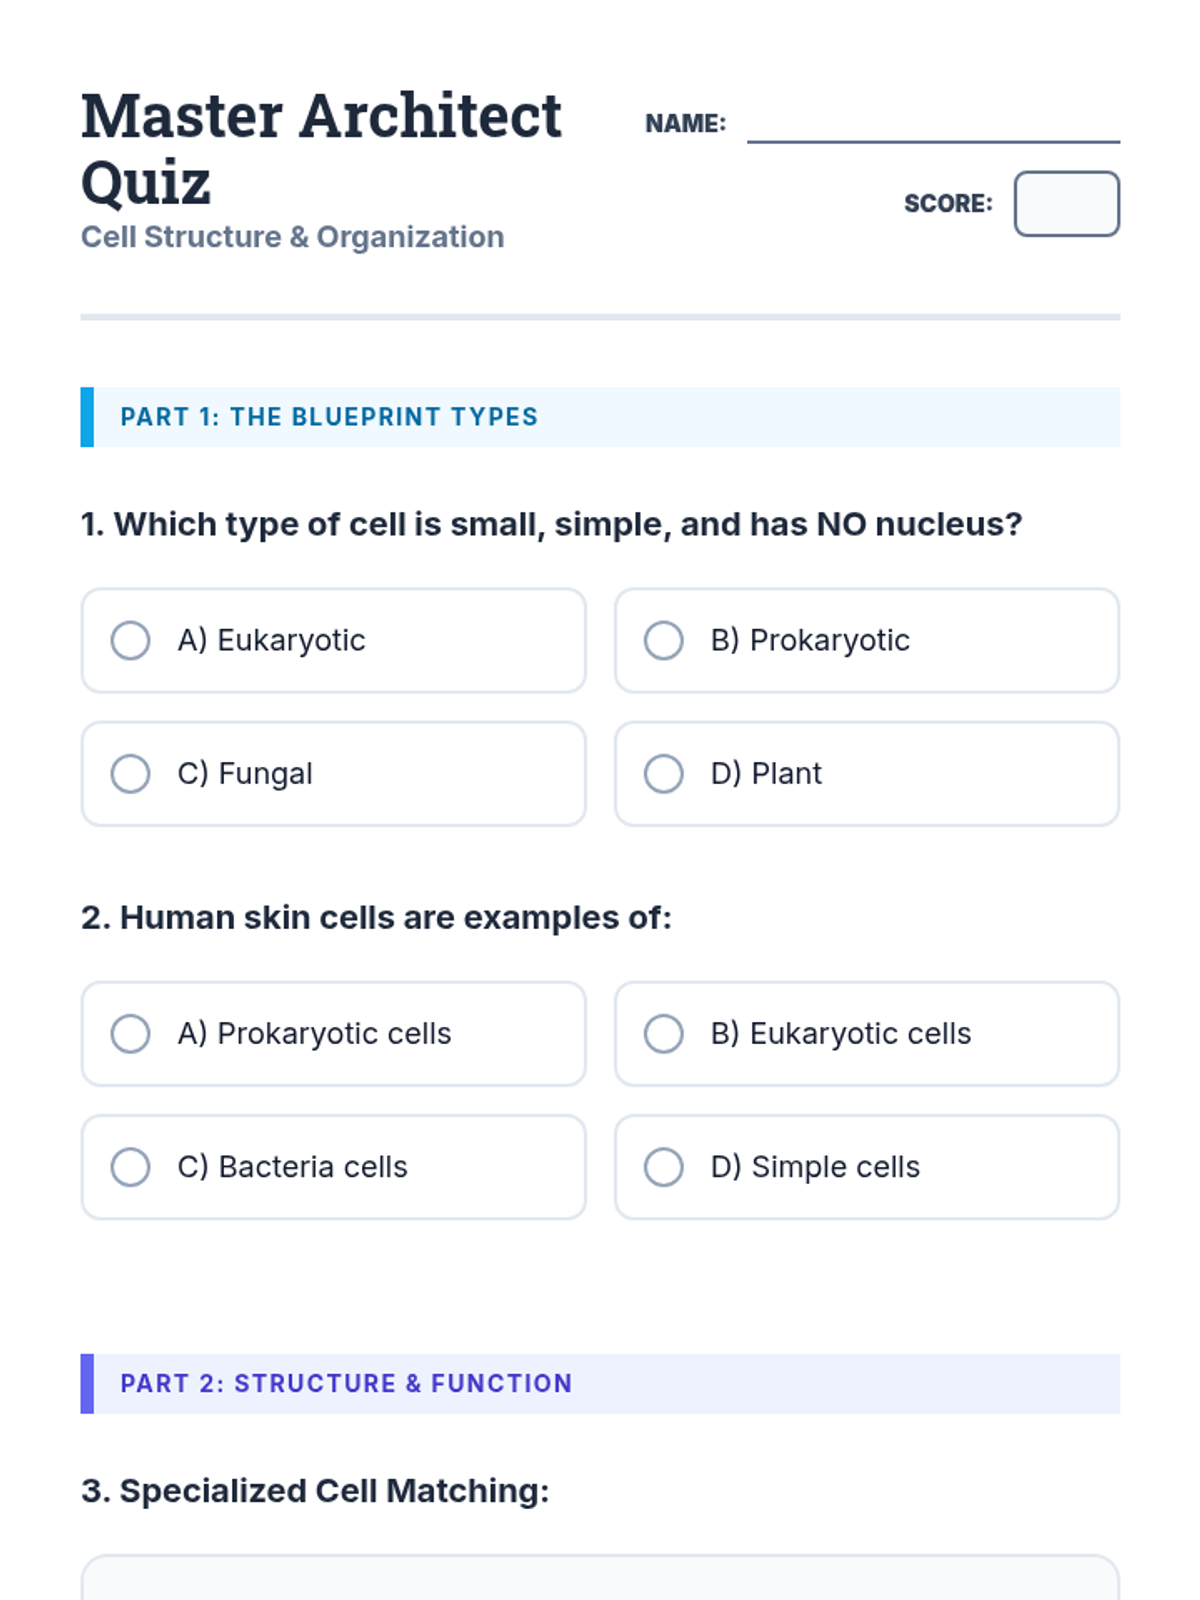Select radio button for A) Eukaryotic
The height and width of the screenshot is (1600, 1200).
coord(131,640)
